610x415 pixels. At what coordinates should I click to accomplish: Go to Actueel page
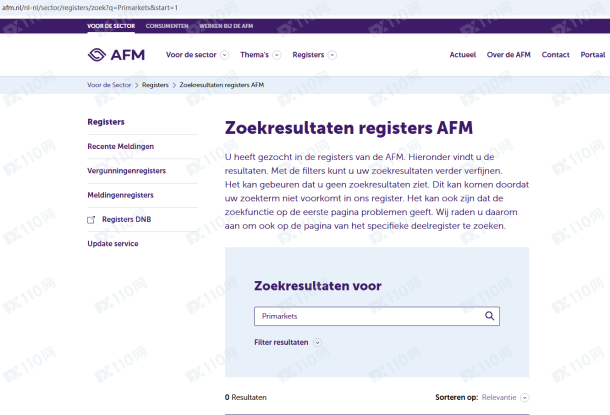[463, 55]
